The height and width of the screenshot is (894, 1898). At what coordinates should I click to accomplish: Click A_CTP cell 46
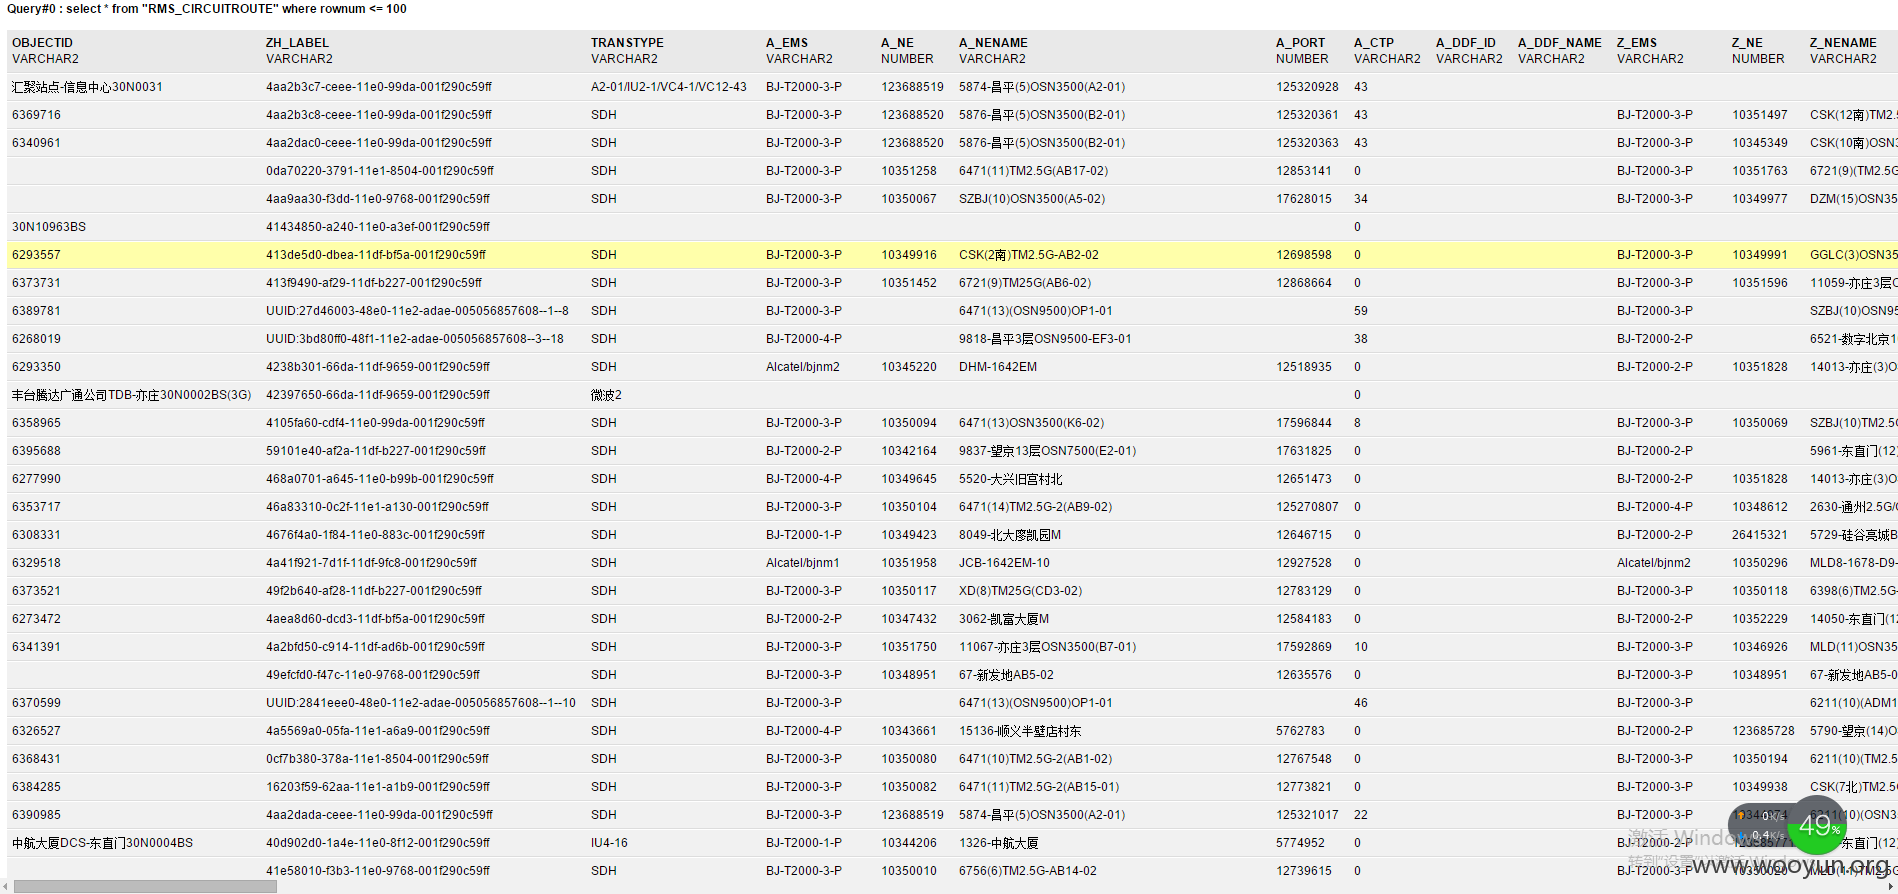[x=1361, y=703]
